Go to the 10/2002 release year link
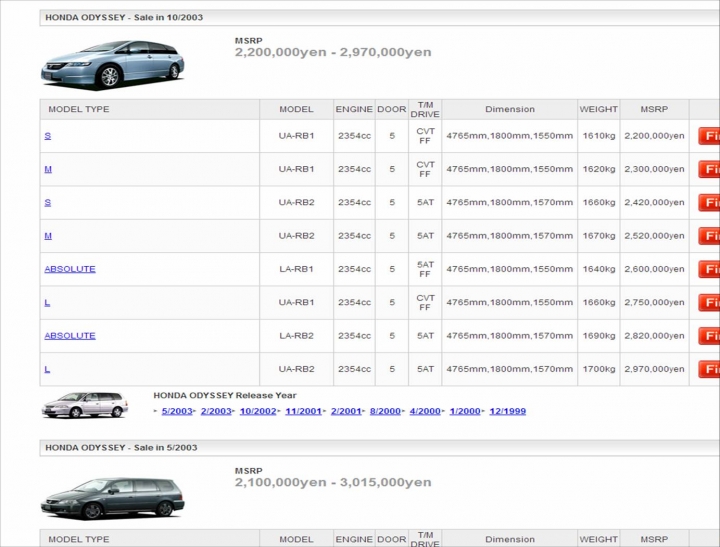The width and height of the screenshot is (720, 547). pyautogui.click(x=258, y=411)
